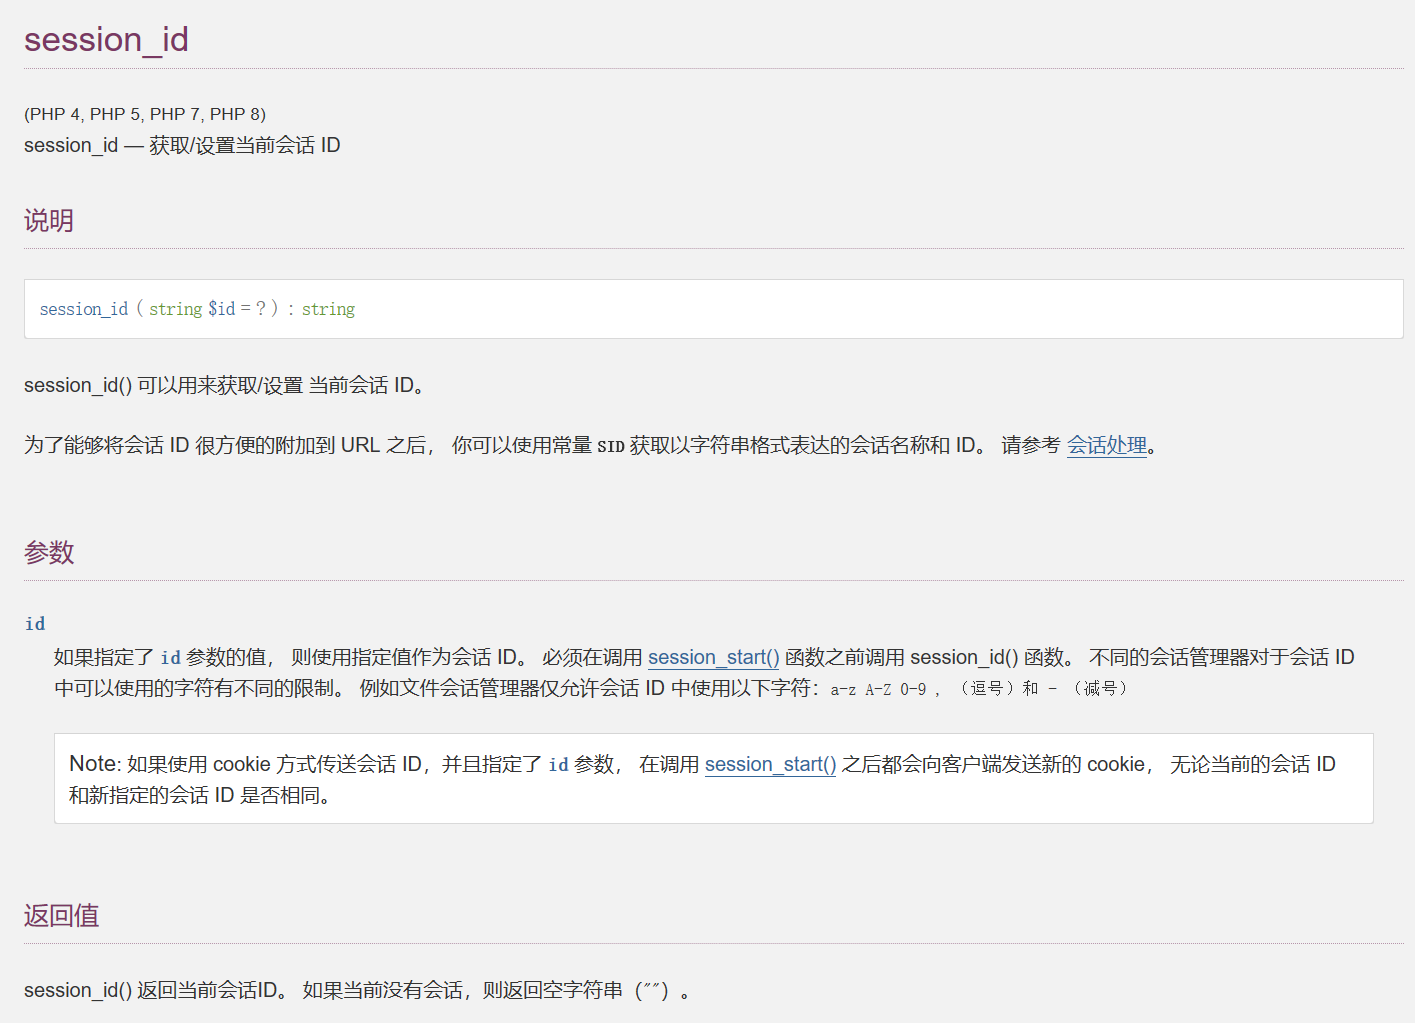
Task: Click the a-z A-Z 0-9 allowed characters text
Action: [x=878, y=689]
